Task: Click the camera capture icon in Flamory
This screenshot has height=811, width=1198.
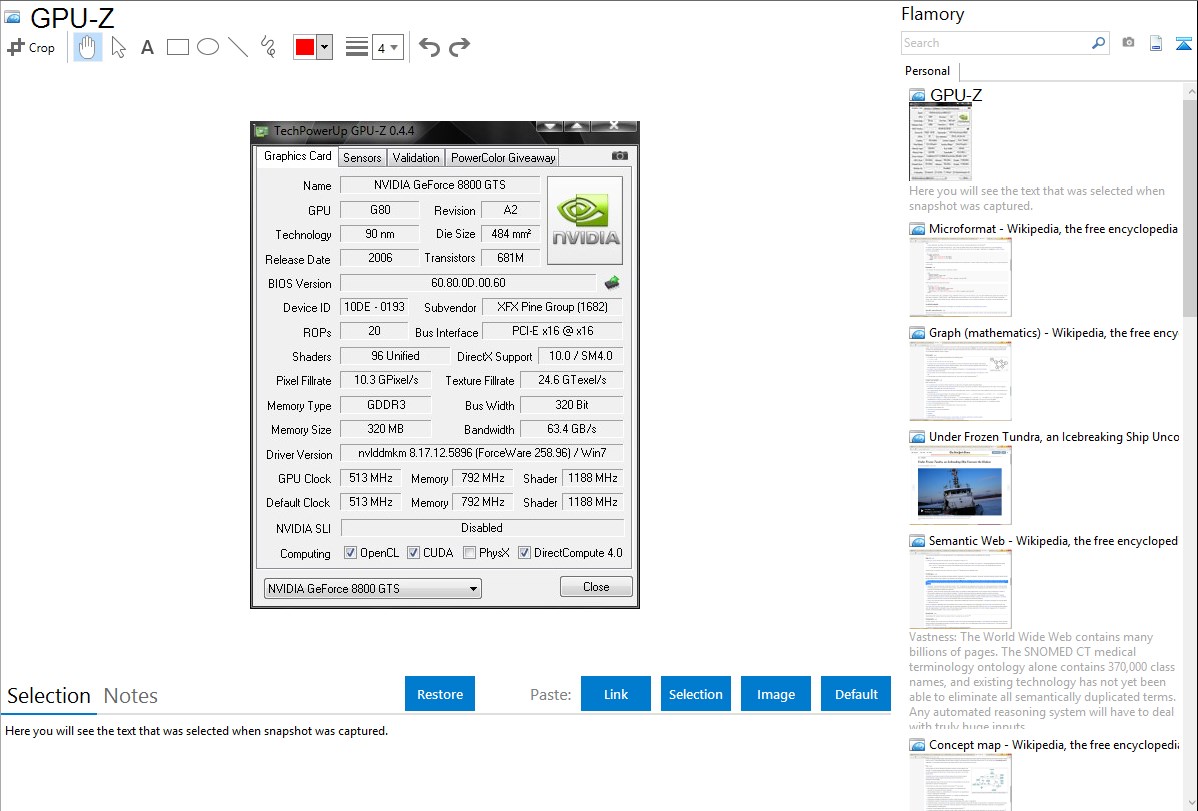Action: click(1128, 43)
